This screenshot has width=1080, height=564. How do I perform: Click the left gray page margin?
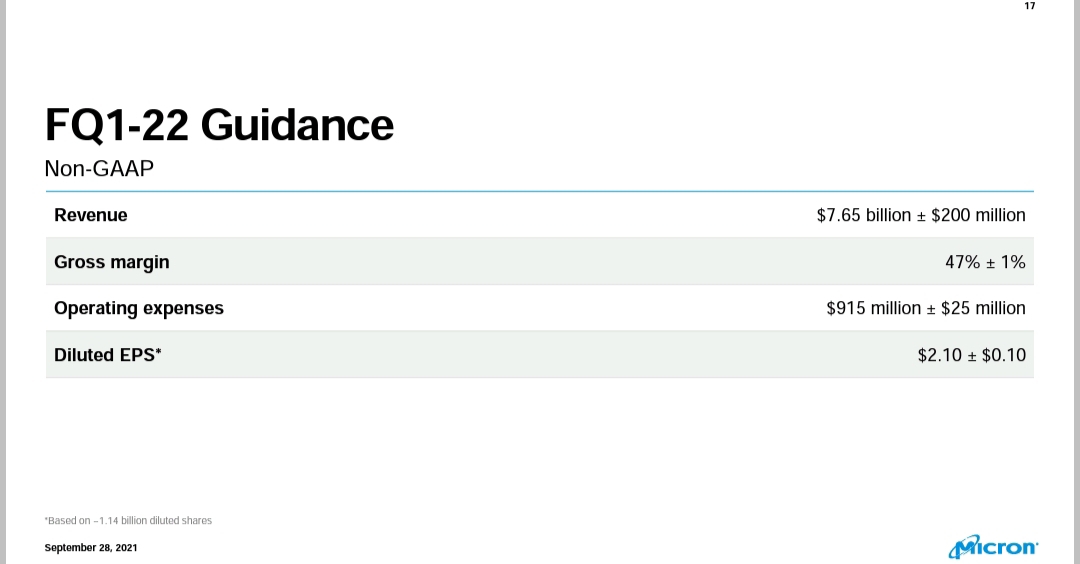pos(3,282)
